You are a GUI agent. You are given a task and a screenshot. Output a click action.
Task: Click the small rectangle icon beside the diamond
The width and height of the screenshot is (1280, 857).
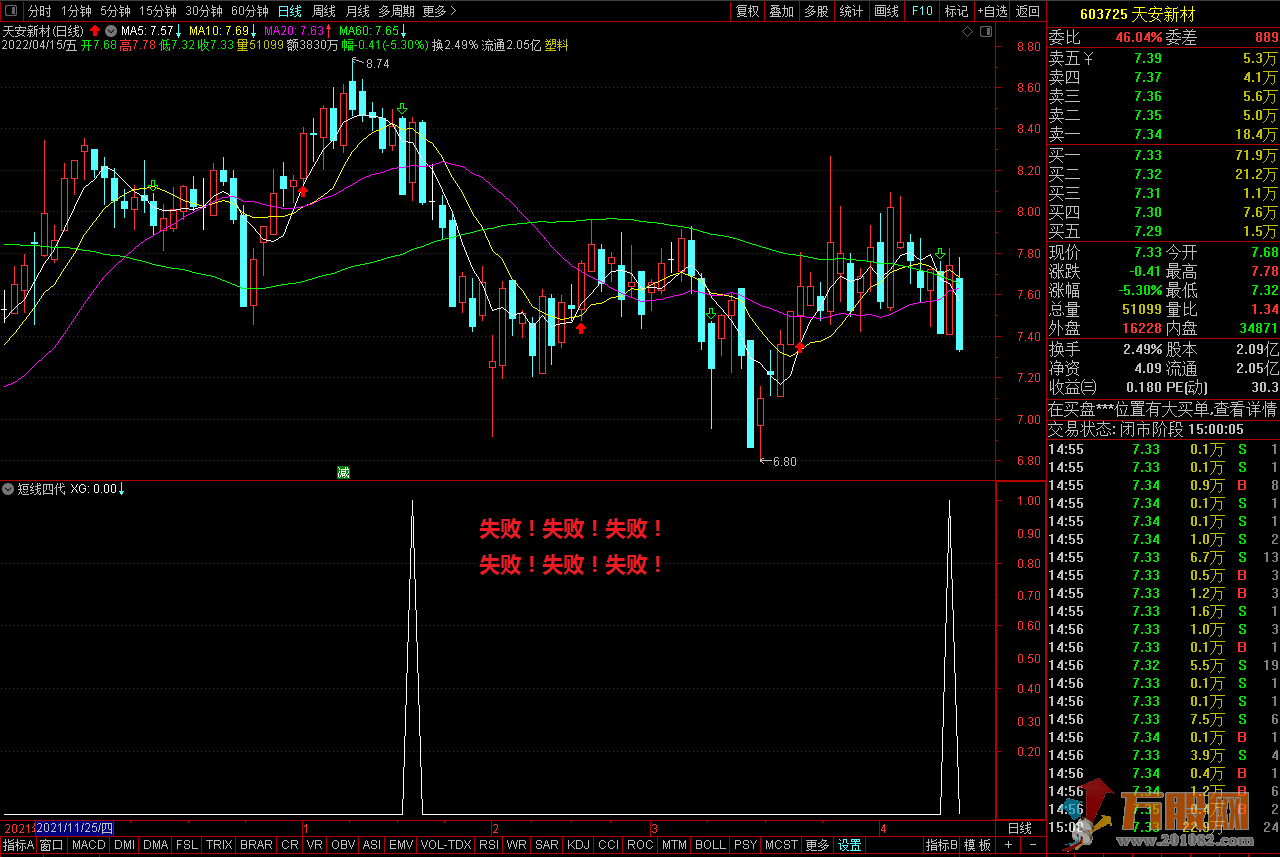[x=986, y=32]
